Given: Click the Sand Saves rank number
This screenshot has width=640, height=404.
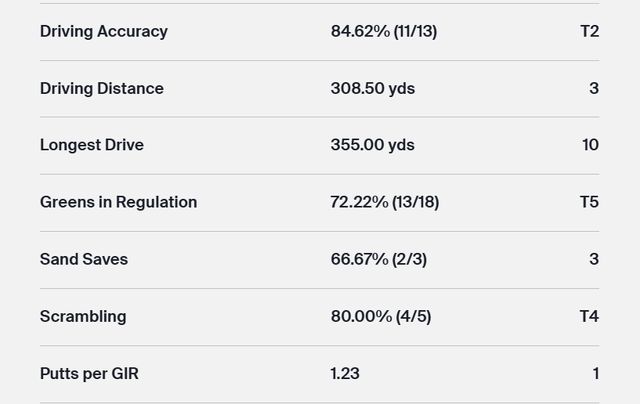Looking at the screenshot, I should (x=594, y=259).
